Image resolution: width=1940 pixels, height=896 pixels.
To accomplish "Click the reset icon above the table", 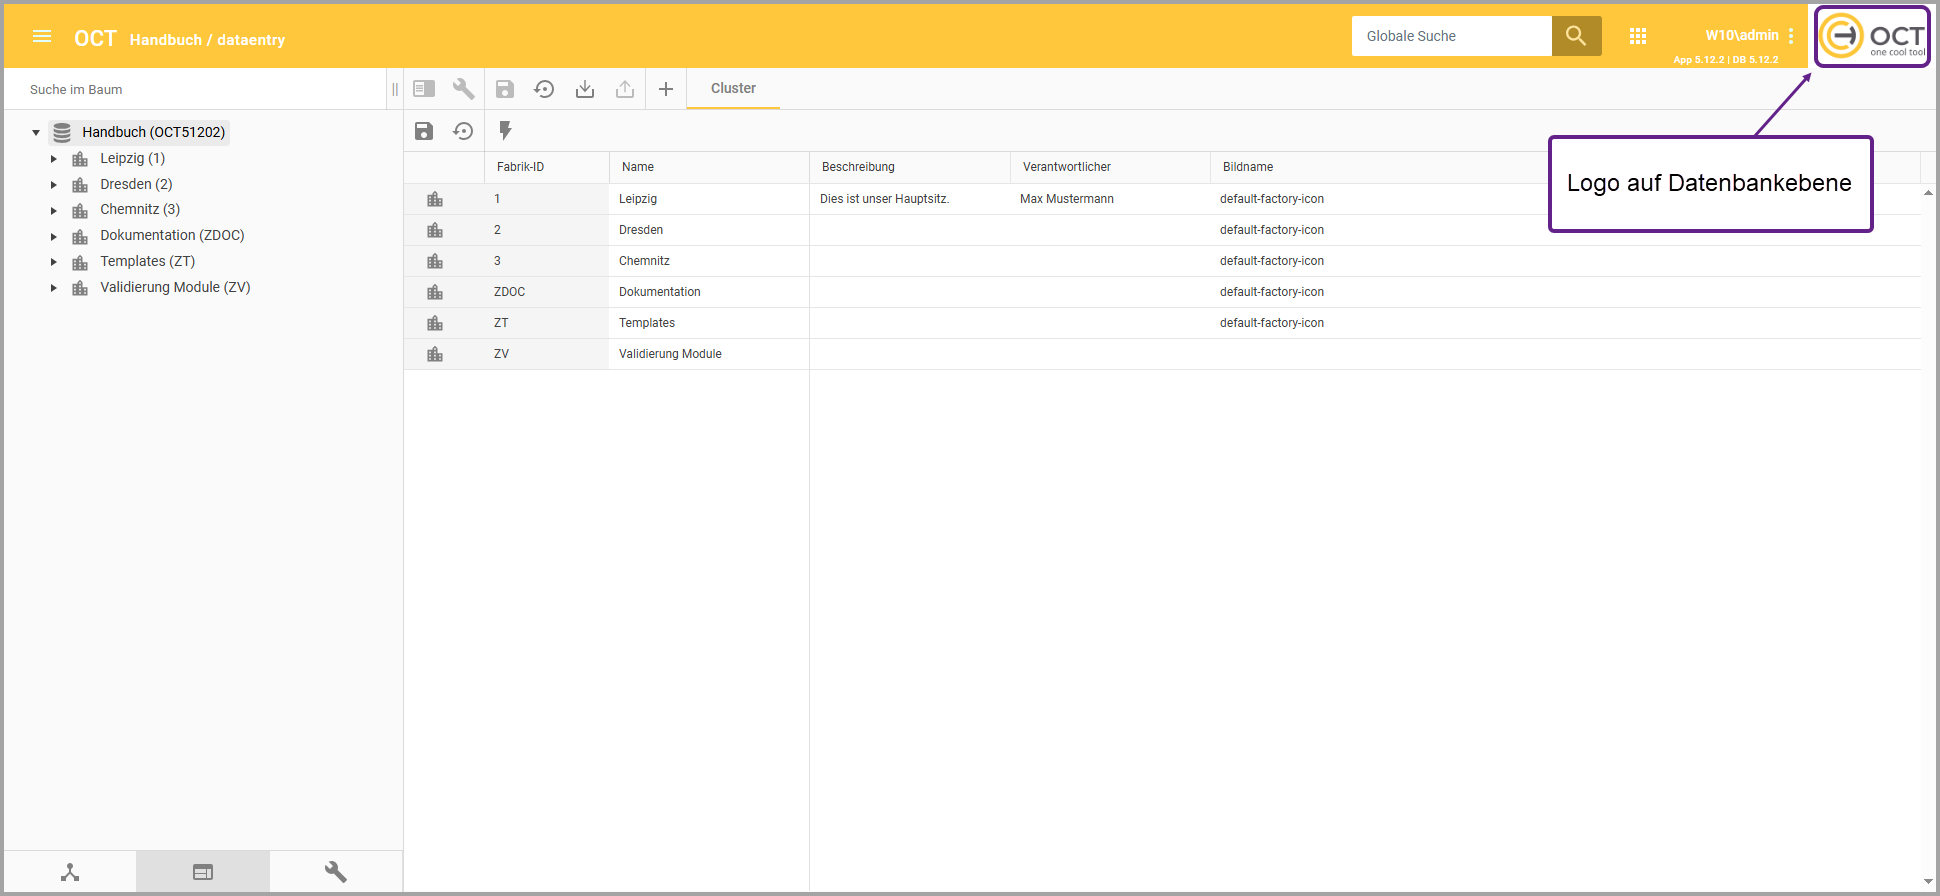I will click(463, 131).
